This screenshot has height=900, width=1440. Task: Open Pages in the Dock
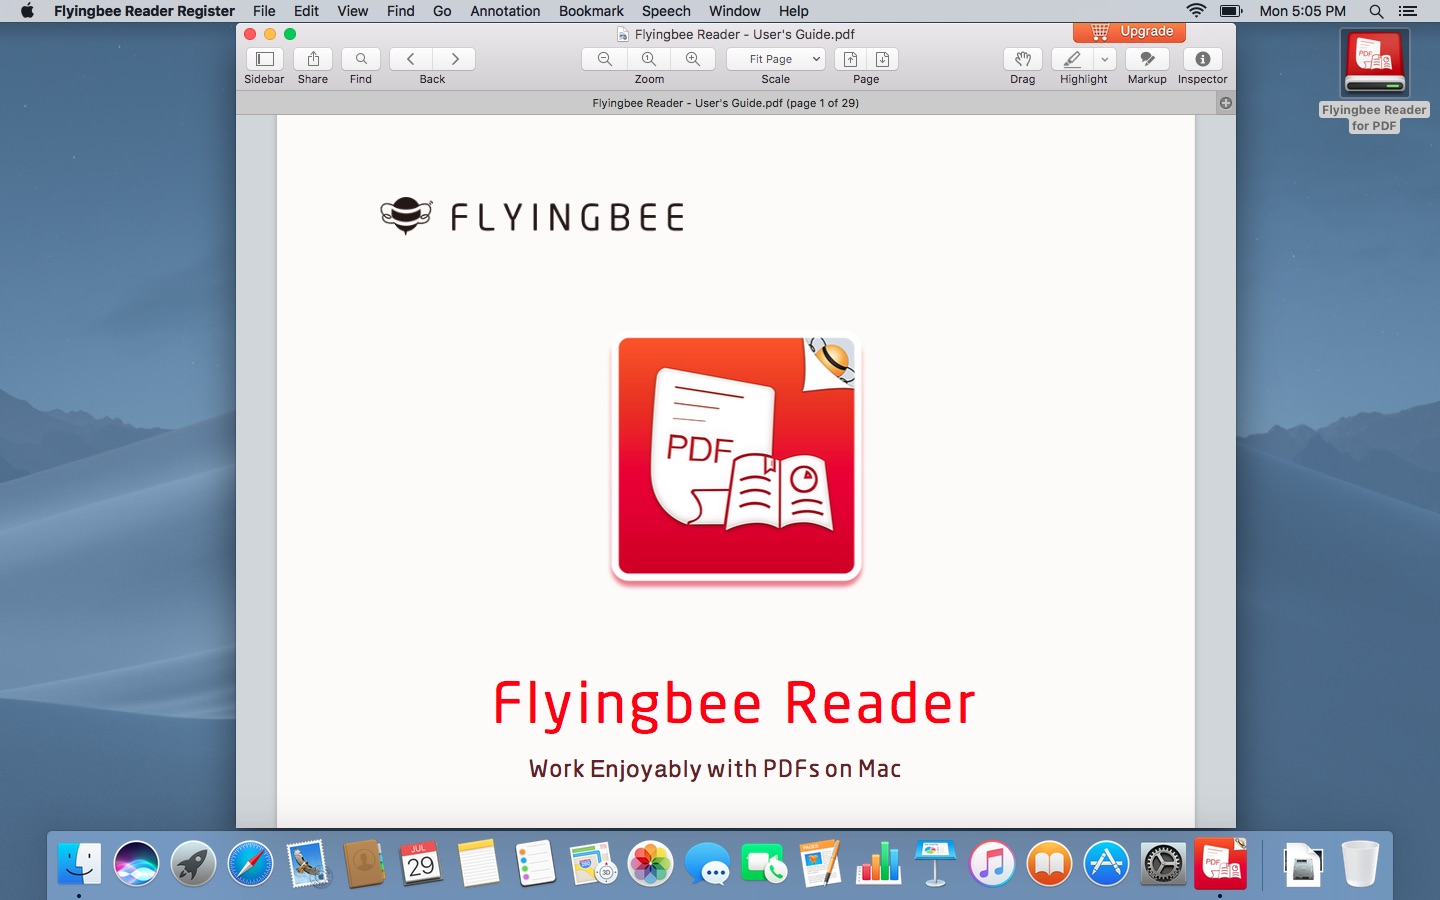pyautogui.click(x=821, y=864)
